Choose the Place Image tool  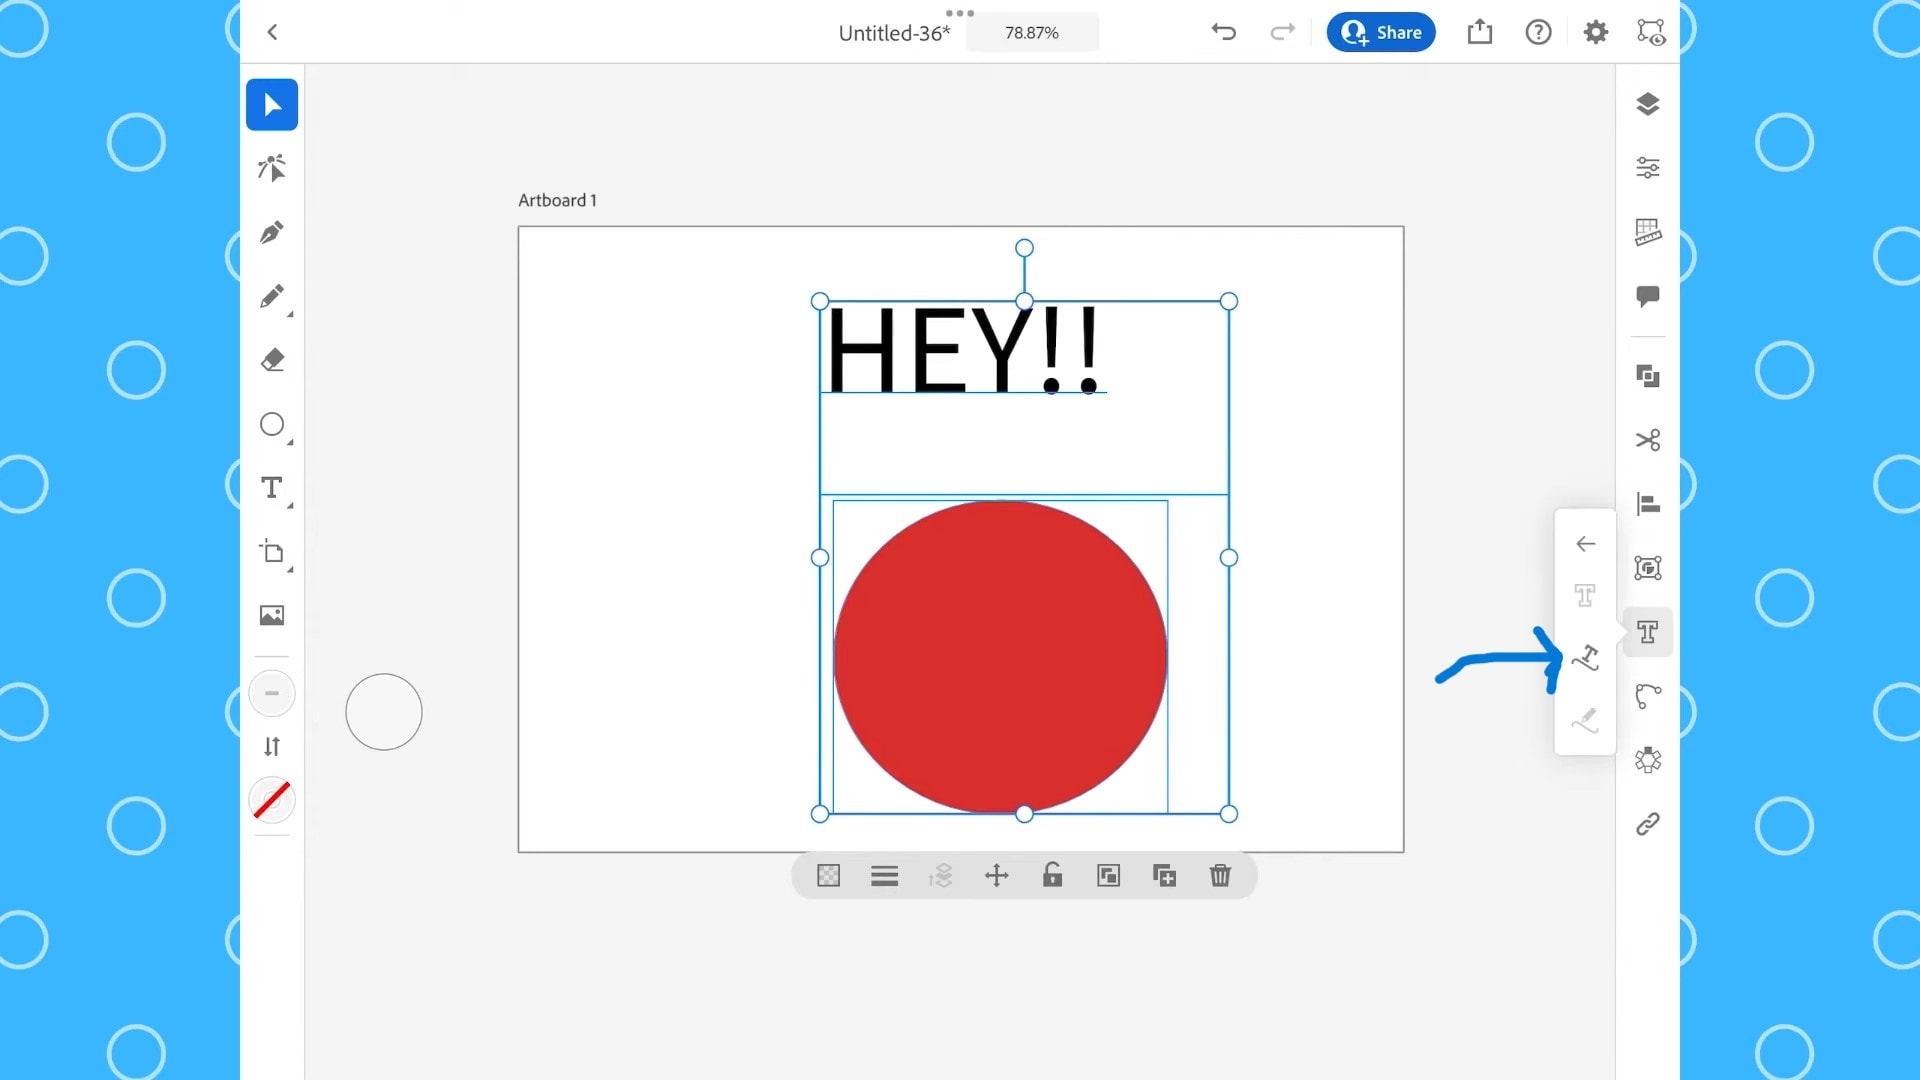[272, 615]
